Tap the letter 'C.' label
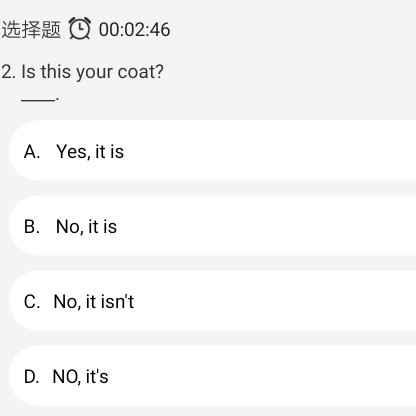Viewport: 416px width, 416px height. 32,302
